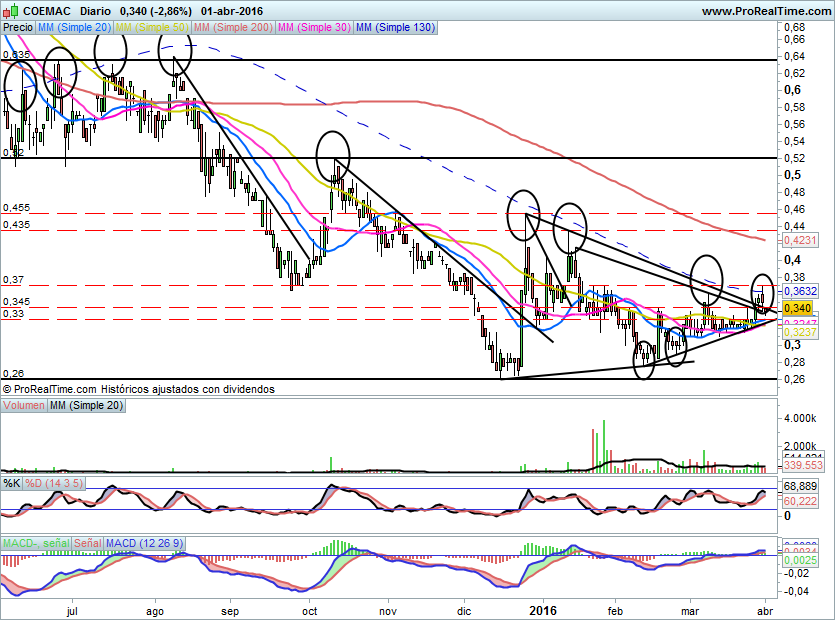Screen dimensions: 835x620
Task: Select the MM (Simple 50) label
Action: (152, 27)
